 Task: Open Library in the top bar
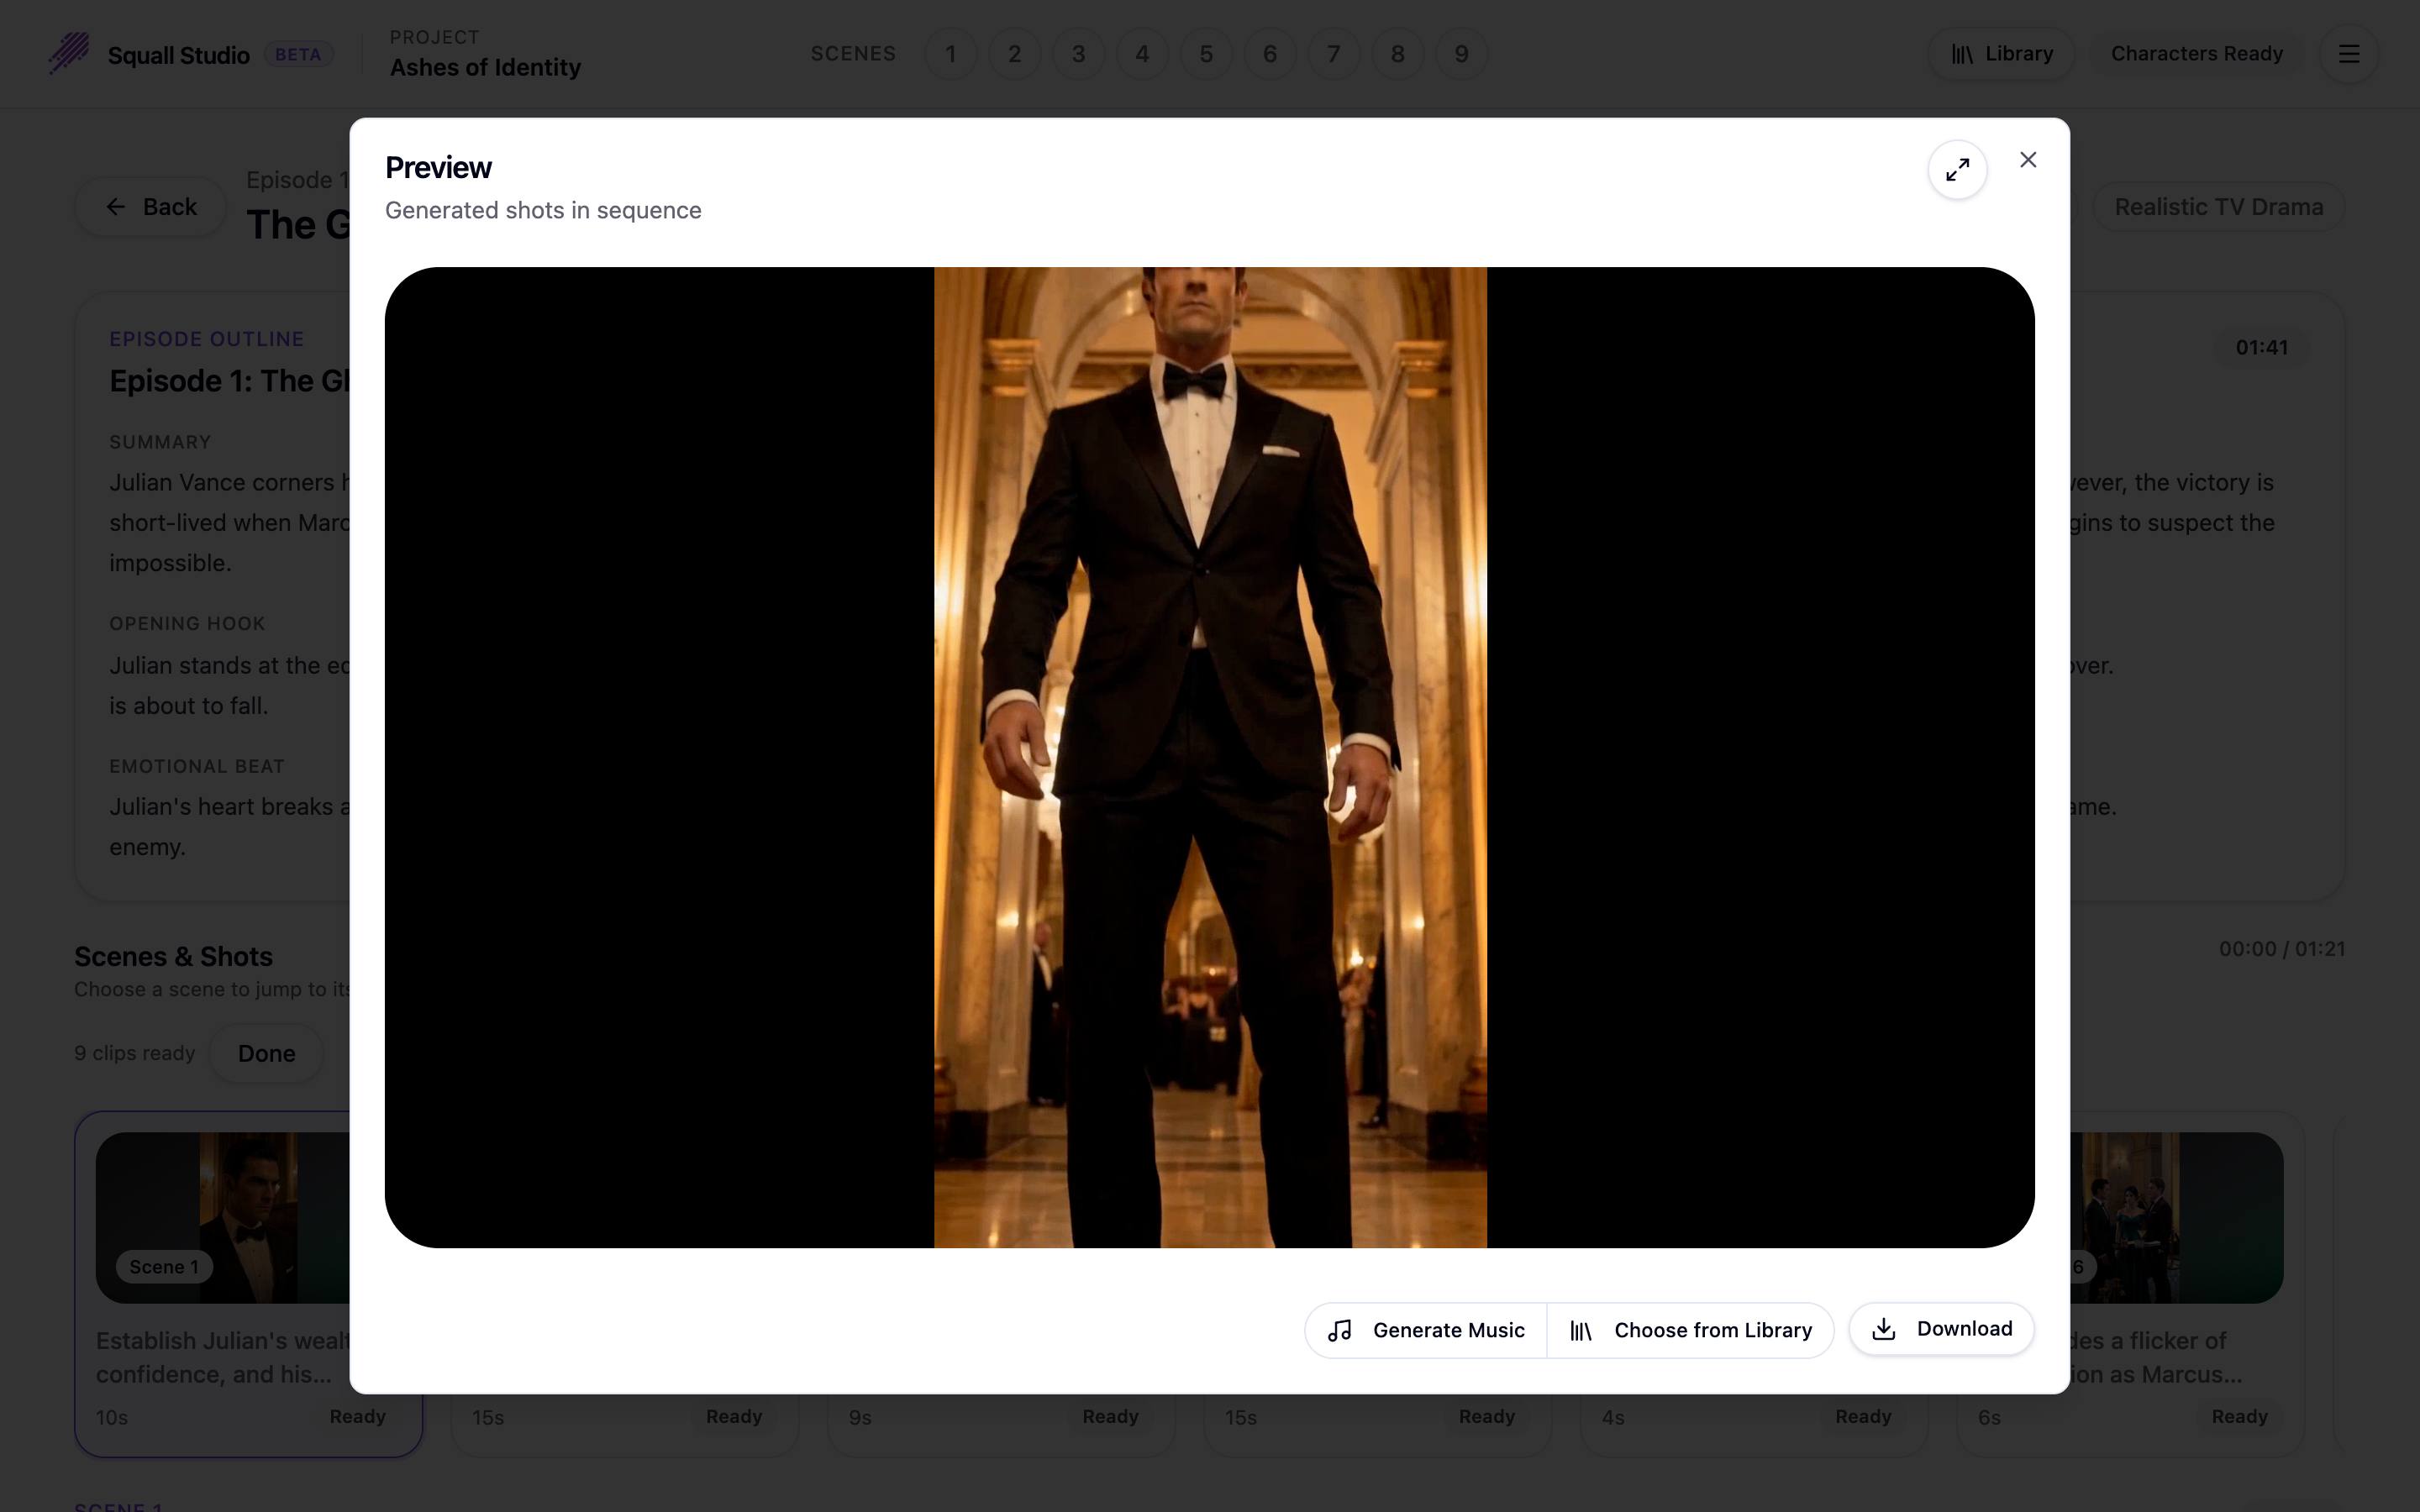pyautogui.click(x=2001, y=54)
